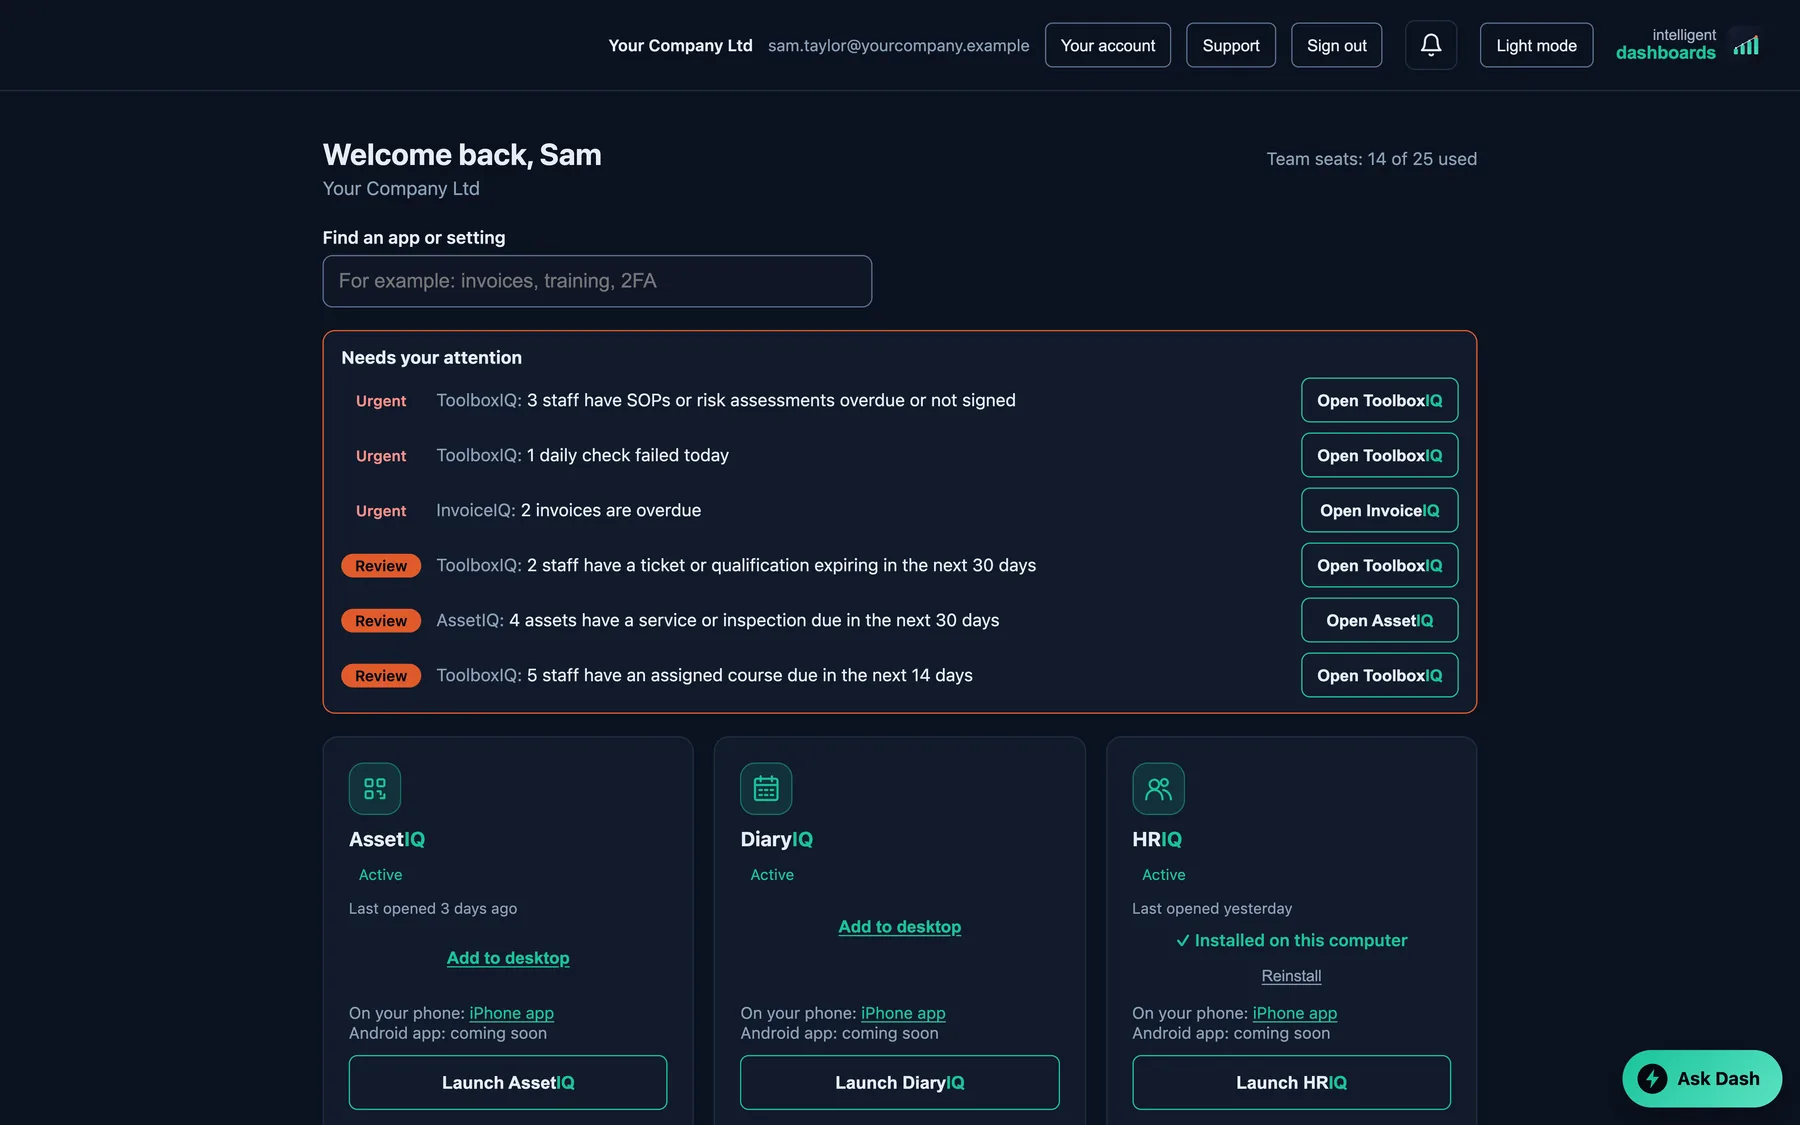Image resolution: width=1800 pixels, height=1125 pixels.
Task: Open InvoiceIQ for overdue invoices
Action: point(1379,510)
